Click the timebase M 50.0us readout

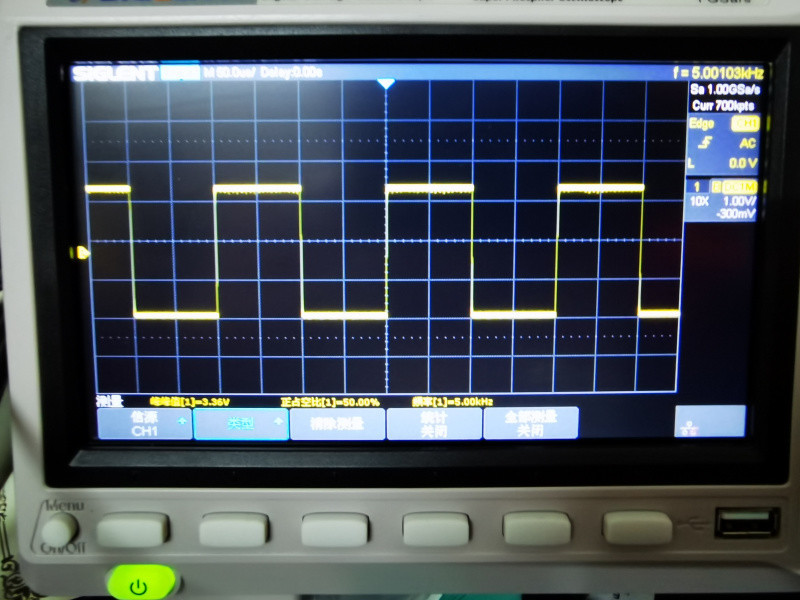(x=228, y=73)
